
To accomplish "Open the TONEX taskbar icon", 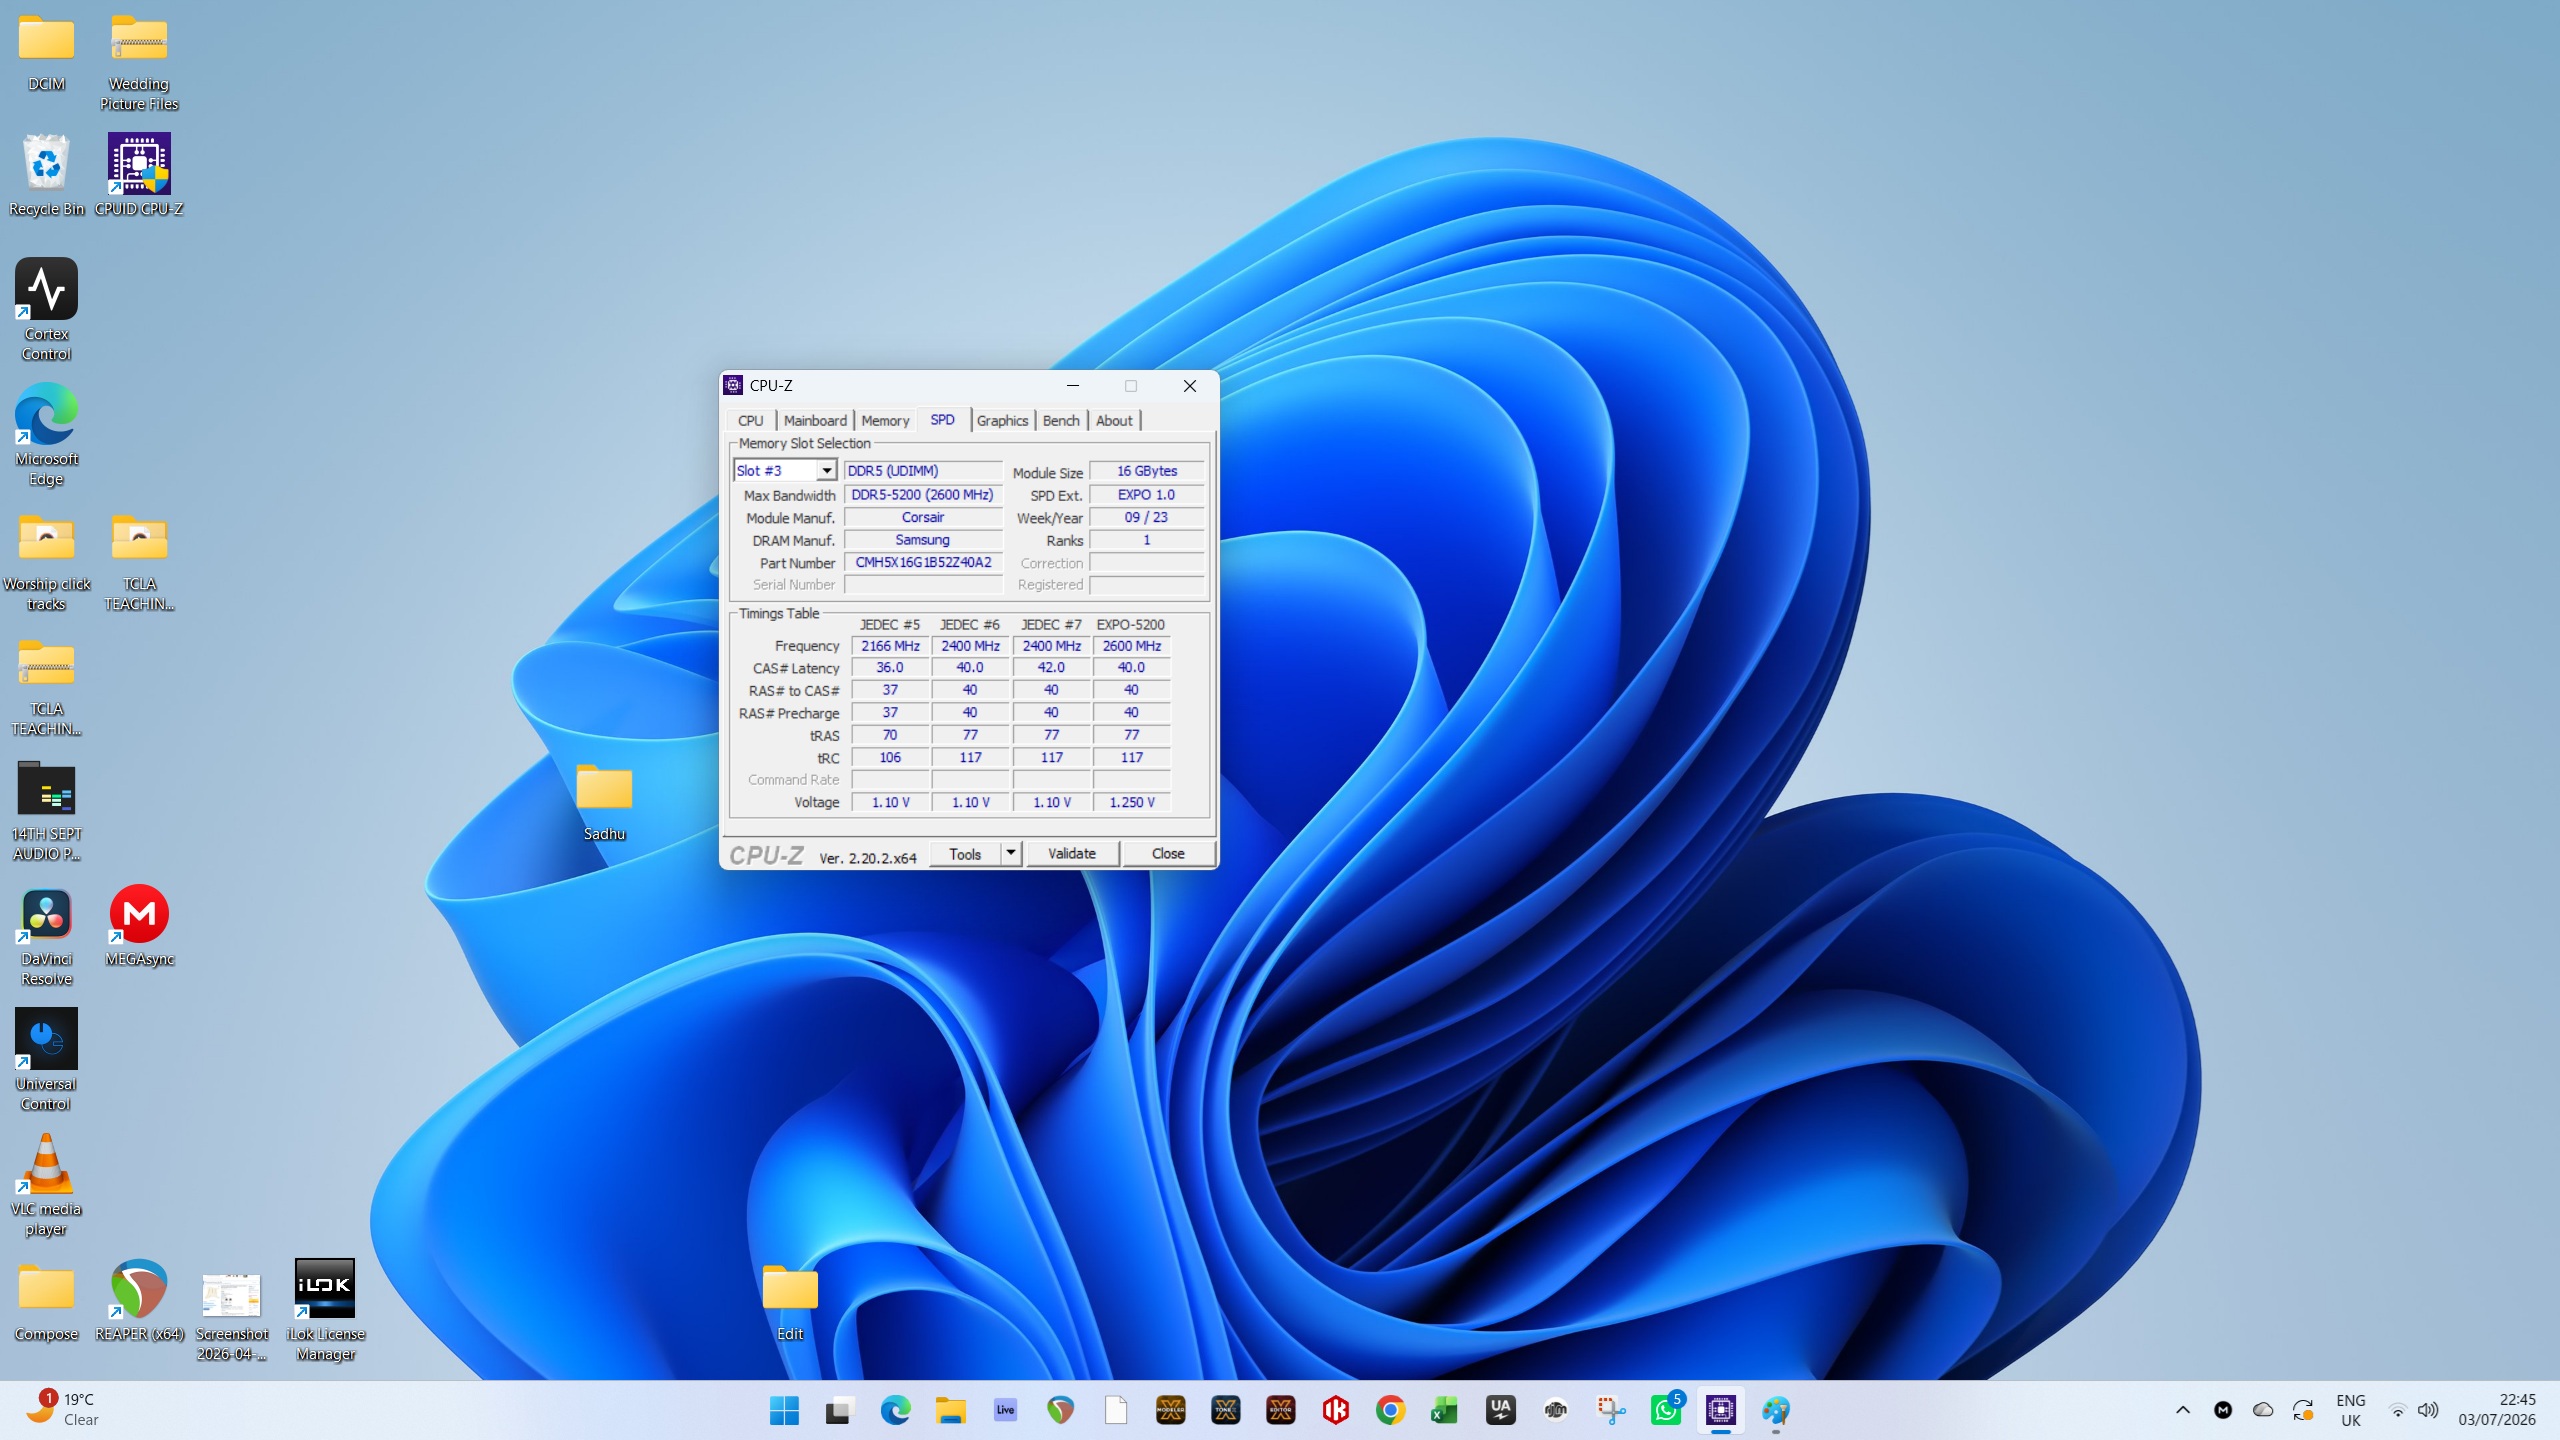I will (x=1225, y=1410).
